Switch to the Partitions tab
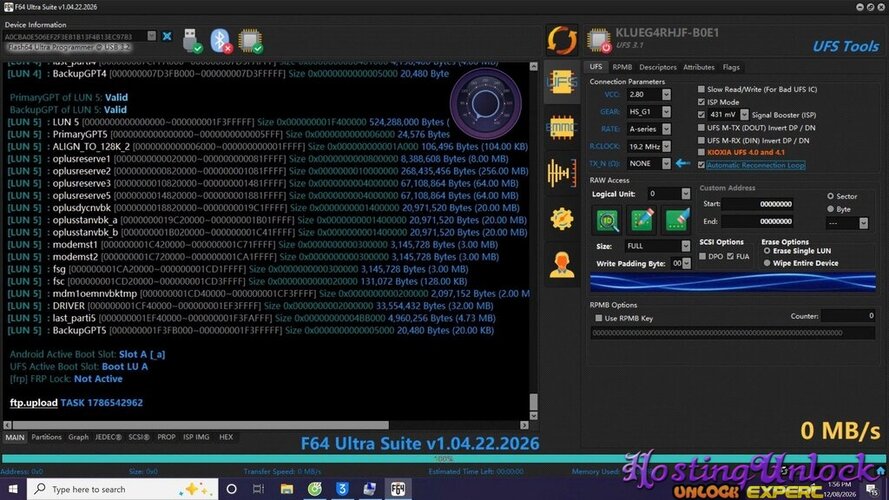889x500 pixels. 46,437
